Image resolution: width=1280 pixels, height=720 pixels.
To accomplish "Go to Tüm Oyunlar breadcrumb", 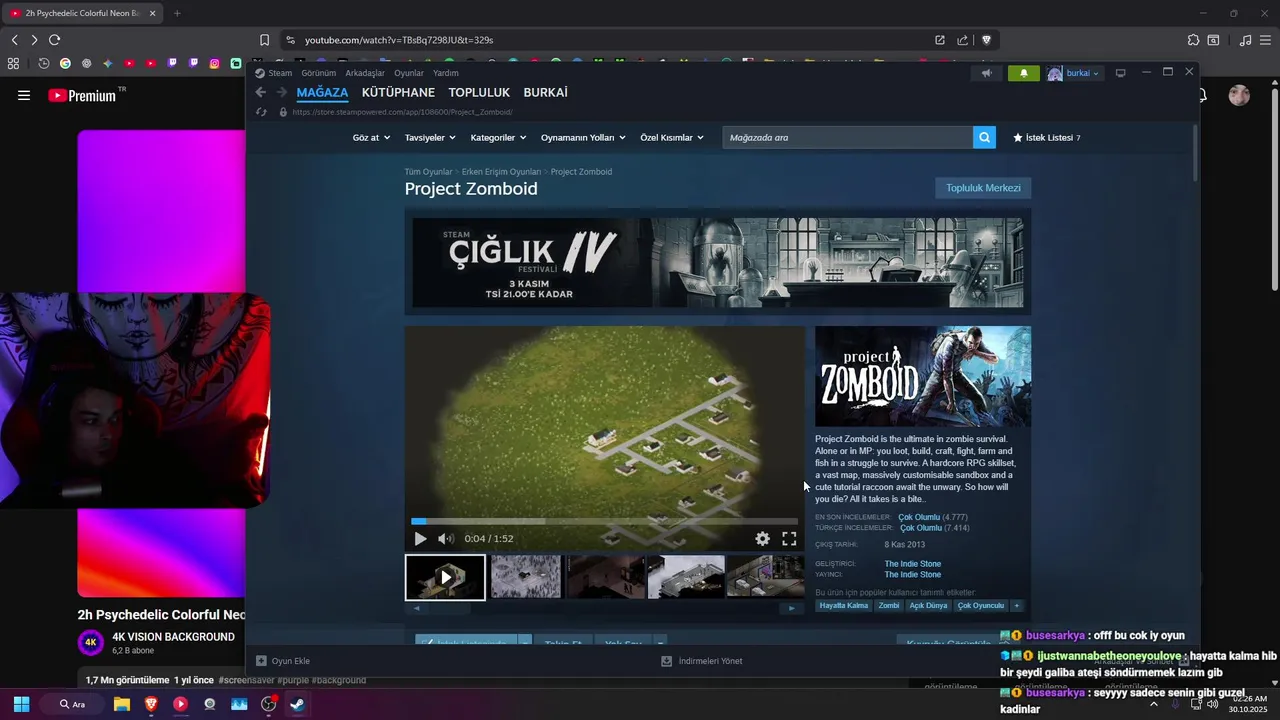I will click(428, 172).
